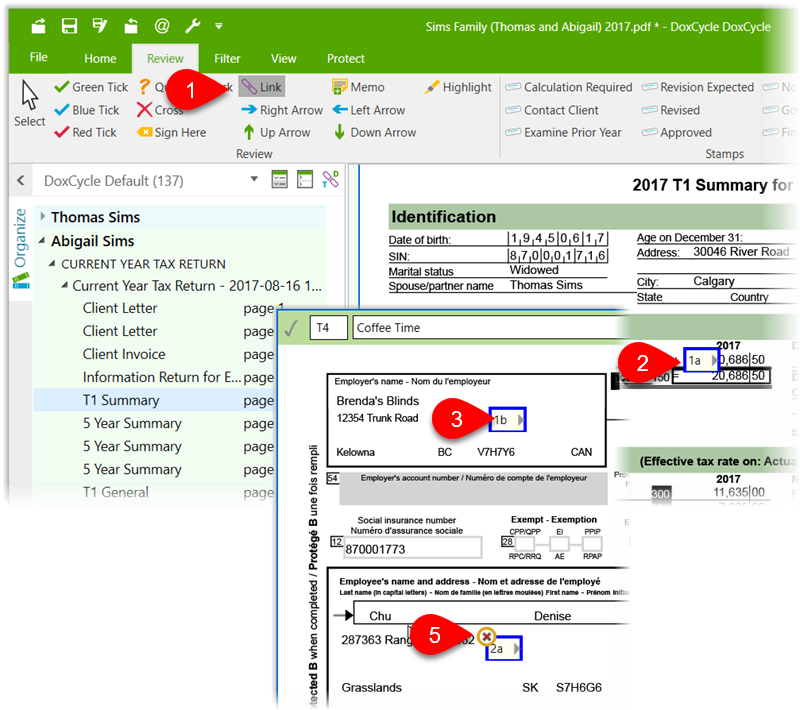Click 'Brenda's Blinds' employer name text
This screenshot has width=800, height=710.
click(x=378, y=401)
